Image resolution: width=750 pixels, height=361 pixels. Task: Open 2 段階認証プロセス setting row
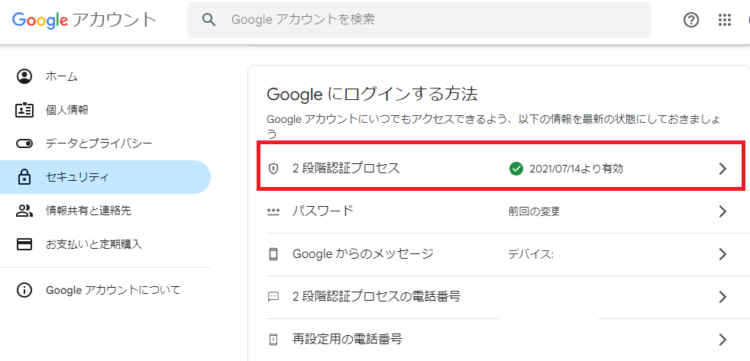point(501,166)
